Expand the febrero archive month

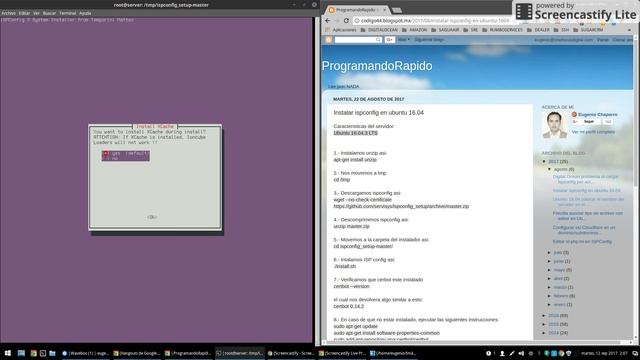549,296
